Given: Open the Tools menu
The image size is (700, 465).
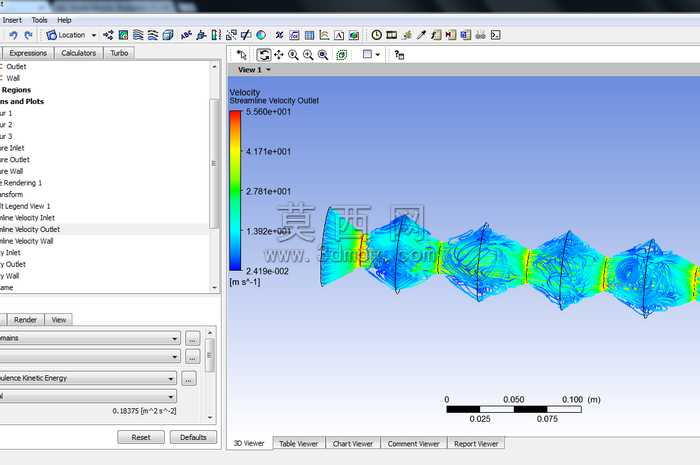Looking at the screenshot, I should tap(39, 20).
